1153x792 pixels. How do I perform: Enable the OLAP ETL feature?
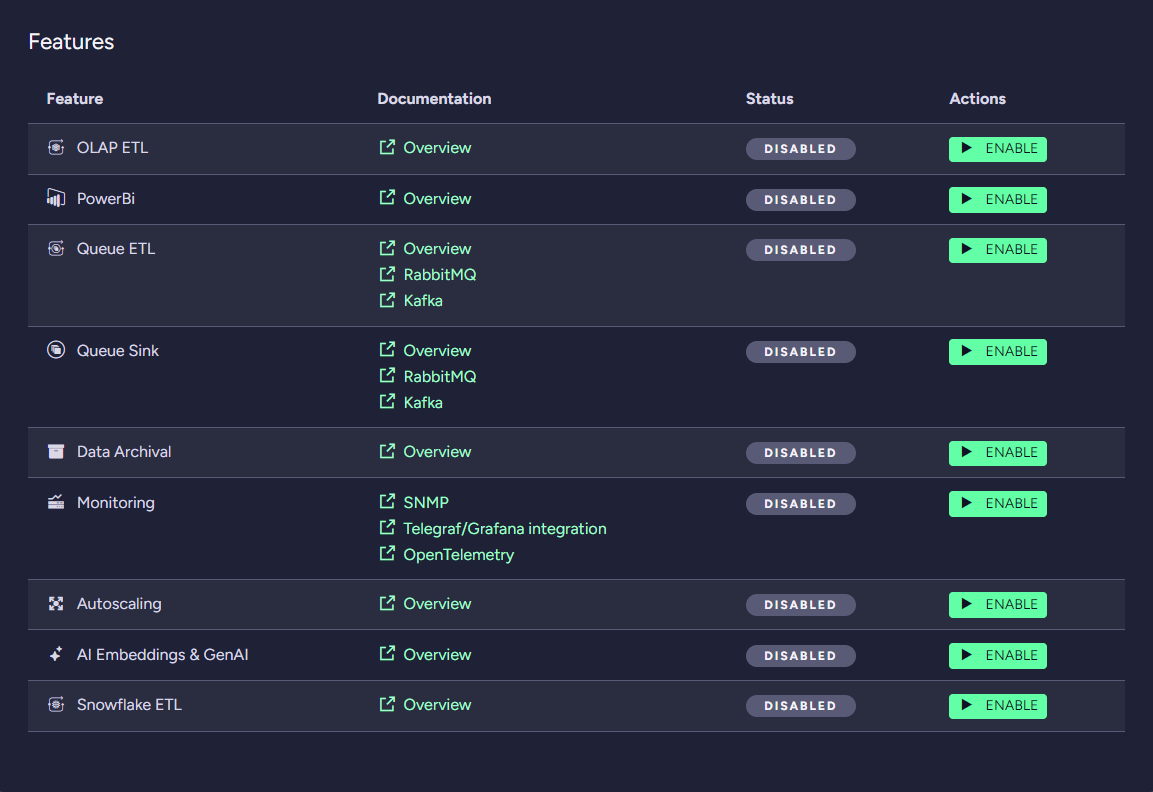click(x=997, y=149)
